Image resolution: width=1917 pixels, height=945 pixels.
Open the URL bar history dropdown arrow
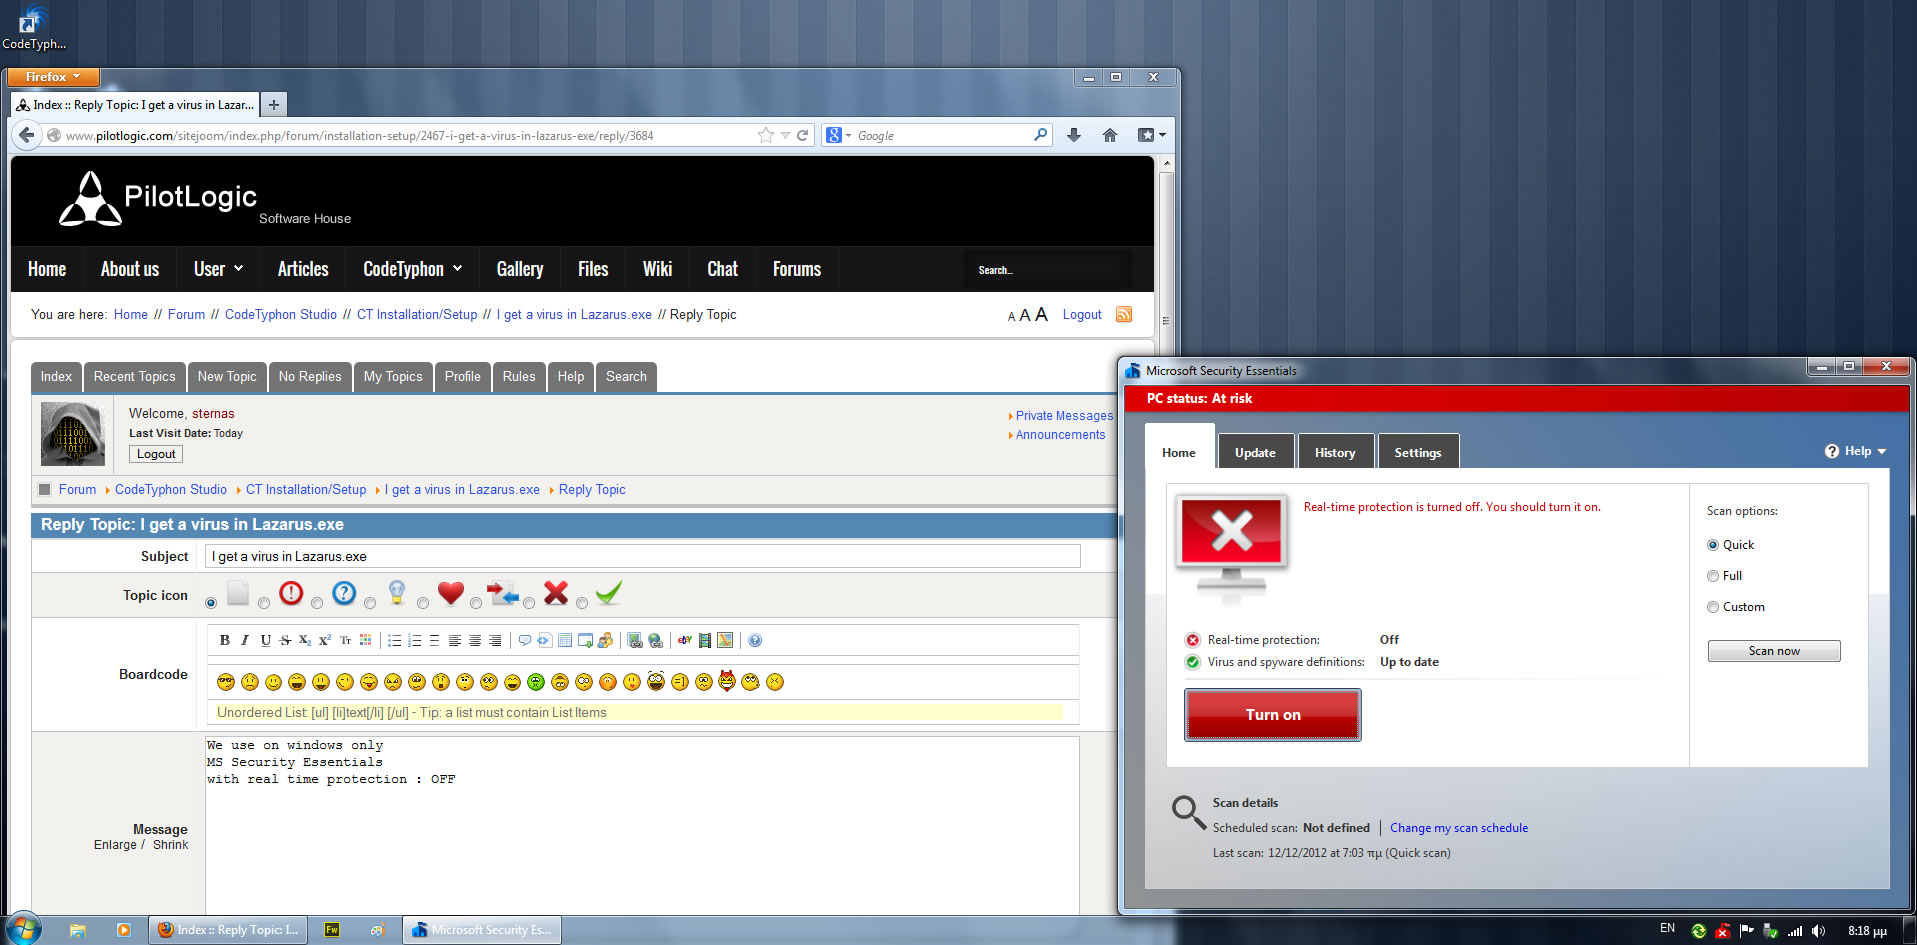(x=786, y=135)
